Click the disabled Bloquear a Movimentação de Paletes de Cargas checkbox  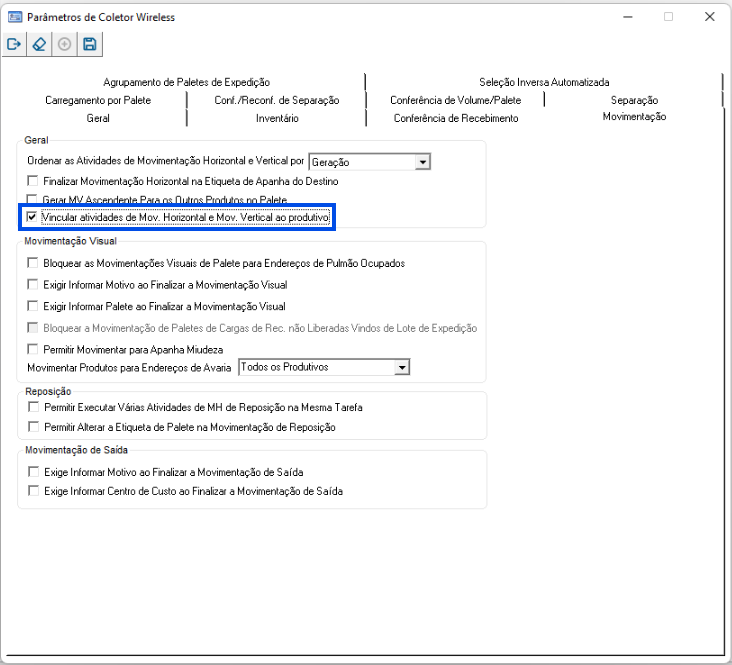[x=32, y=328]
